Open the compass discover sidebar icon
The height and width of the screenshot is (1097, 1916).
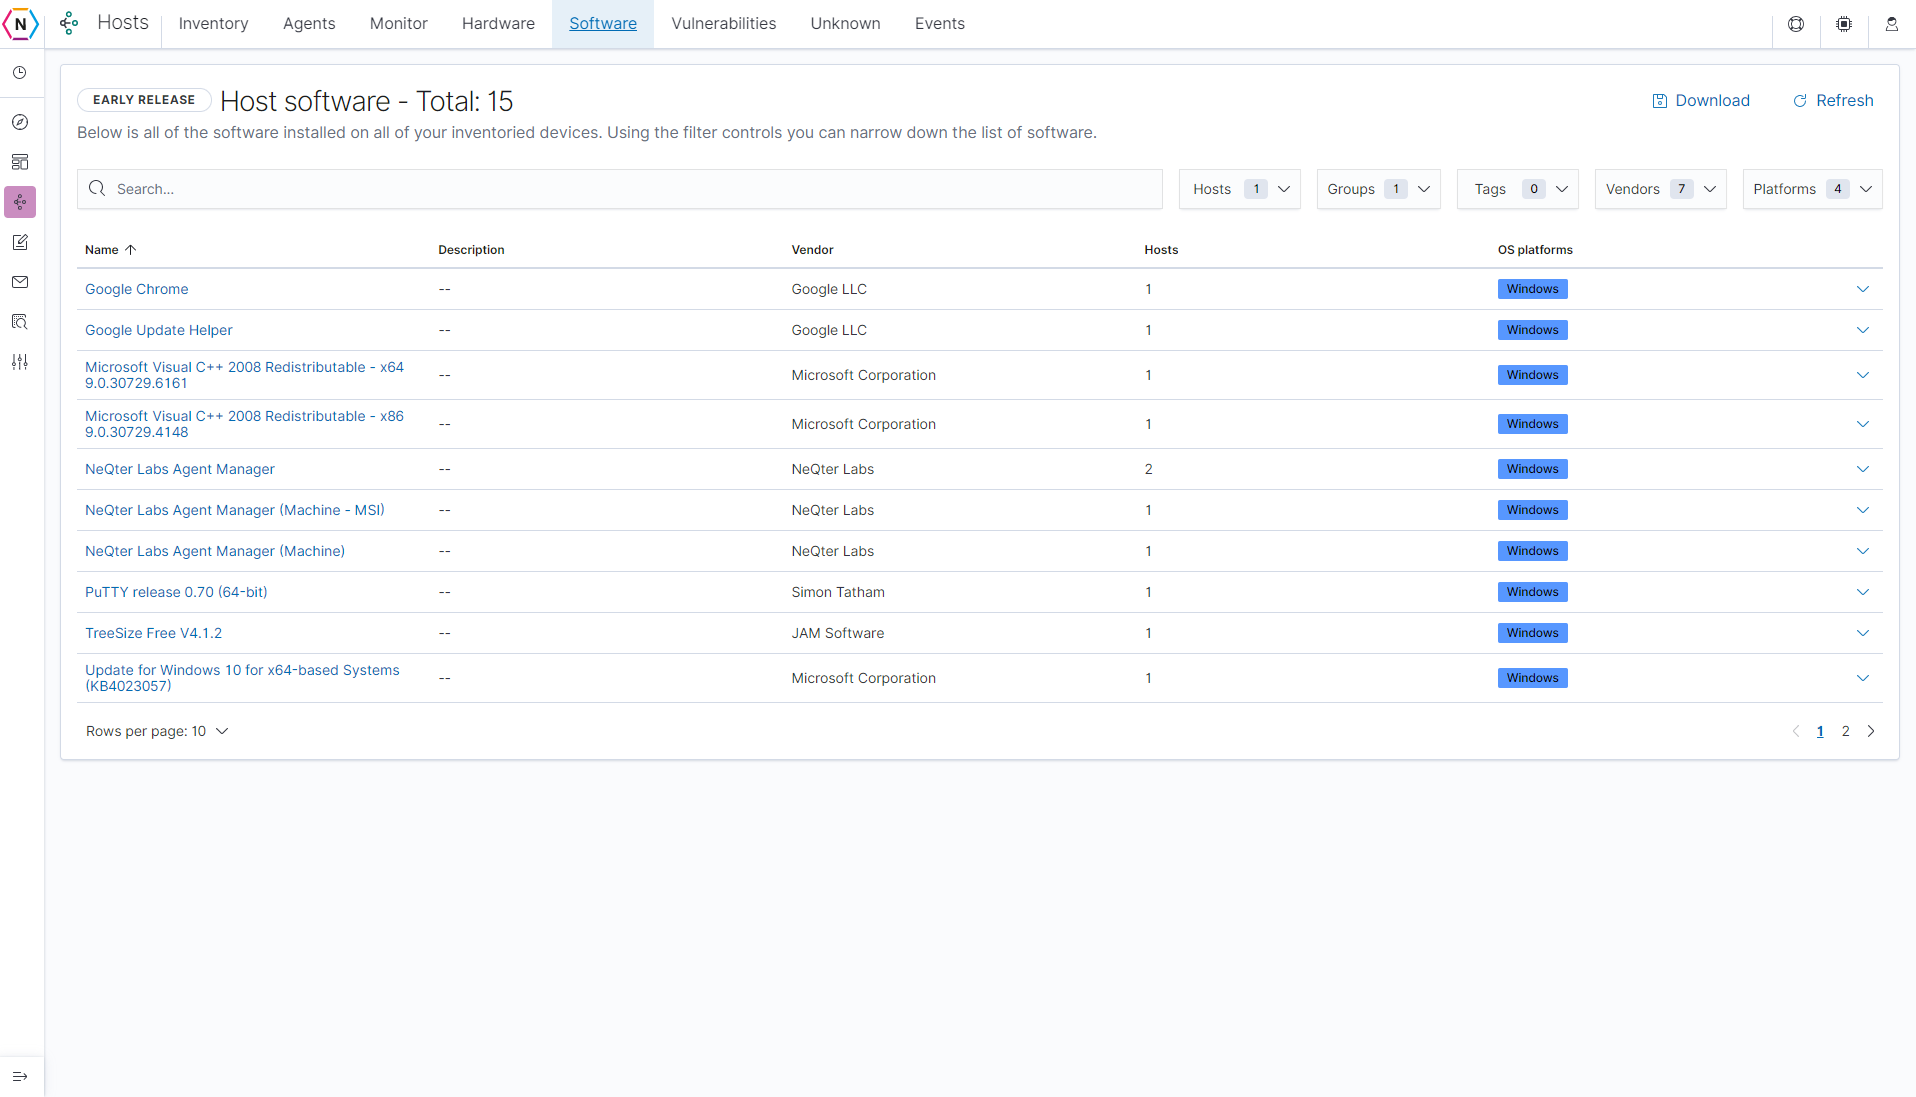(x=20, y=122)
